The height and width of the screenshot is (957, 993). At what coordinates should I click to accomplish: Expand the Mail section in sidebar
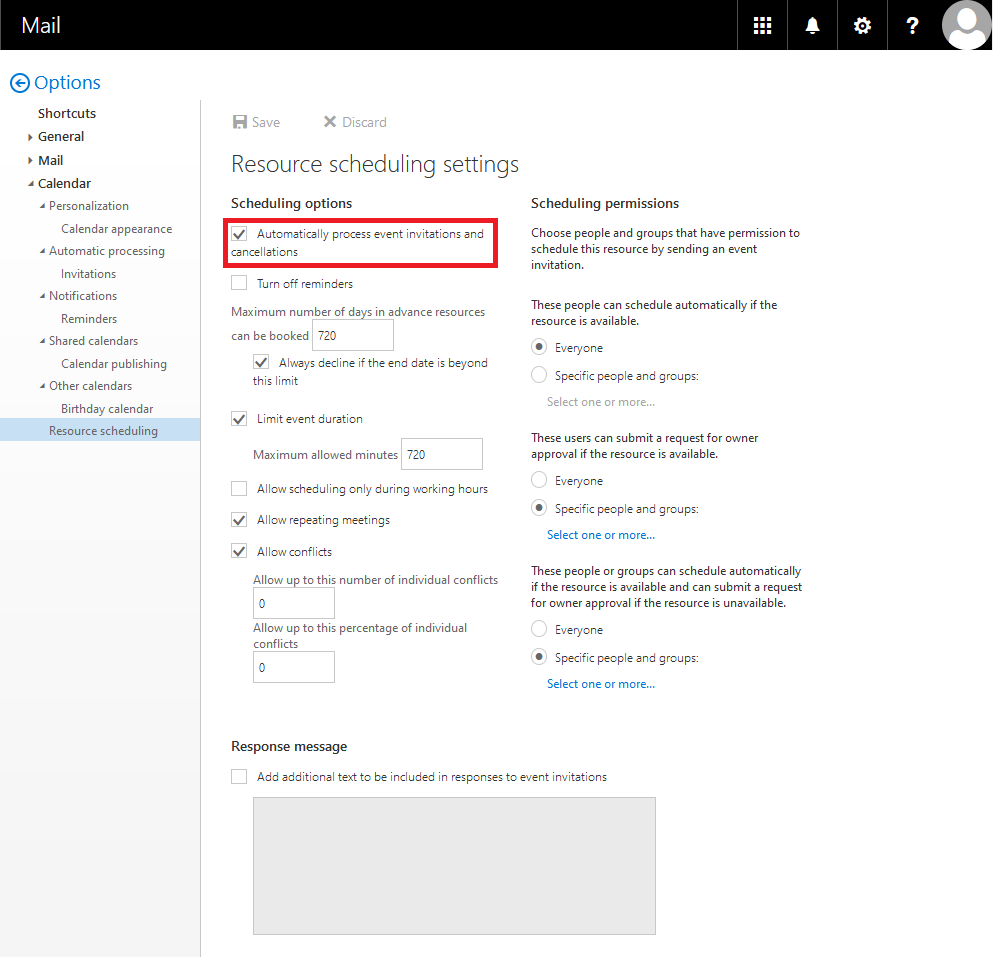tap(31, 161)
